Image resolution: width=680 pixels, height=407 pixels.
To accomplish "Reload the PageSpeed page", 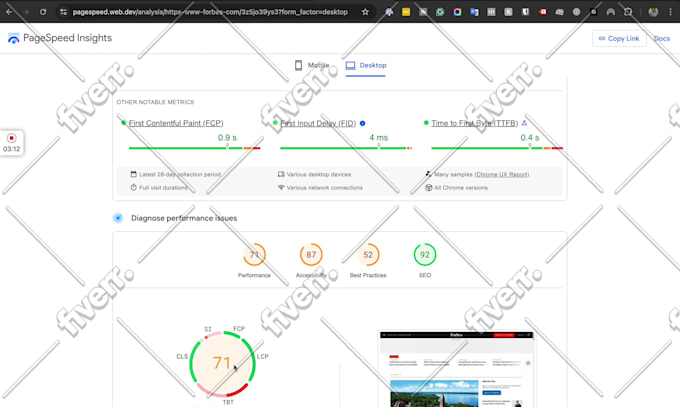I will [43, 12].
